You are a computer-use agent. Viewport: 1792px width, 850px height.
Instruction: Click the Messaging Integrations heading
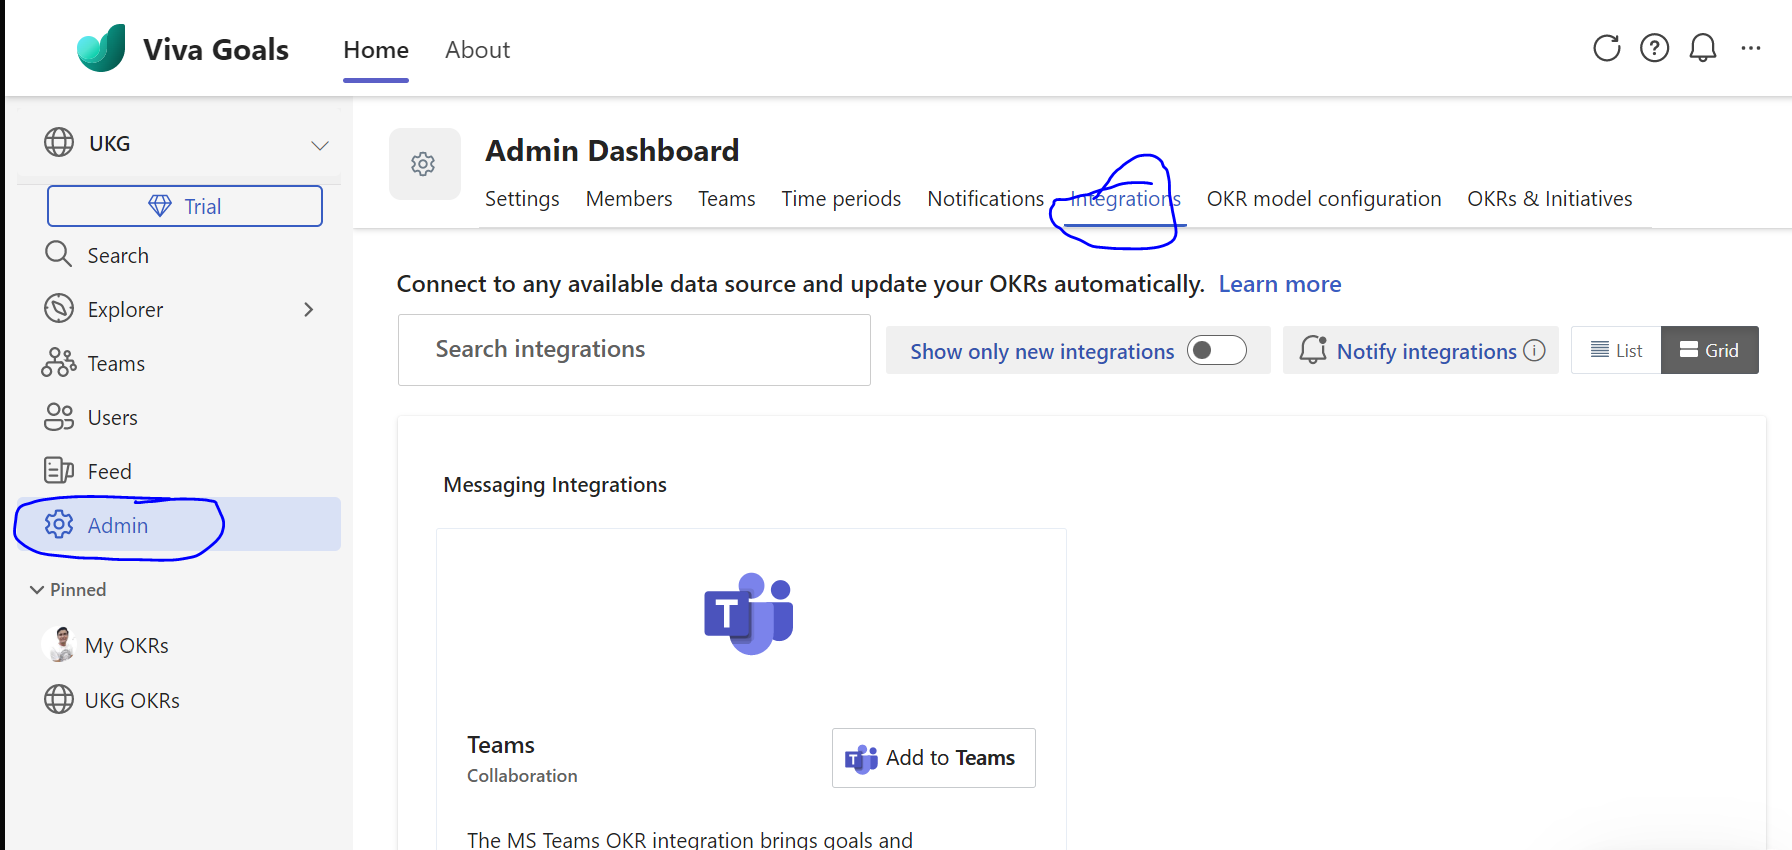point(555,485)
